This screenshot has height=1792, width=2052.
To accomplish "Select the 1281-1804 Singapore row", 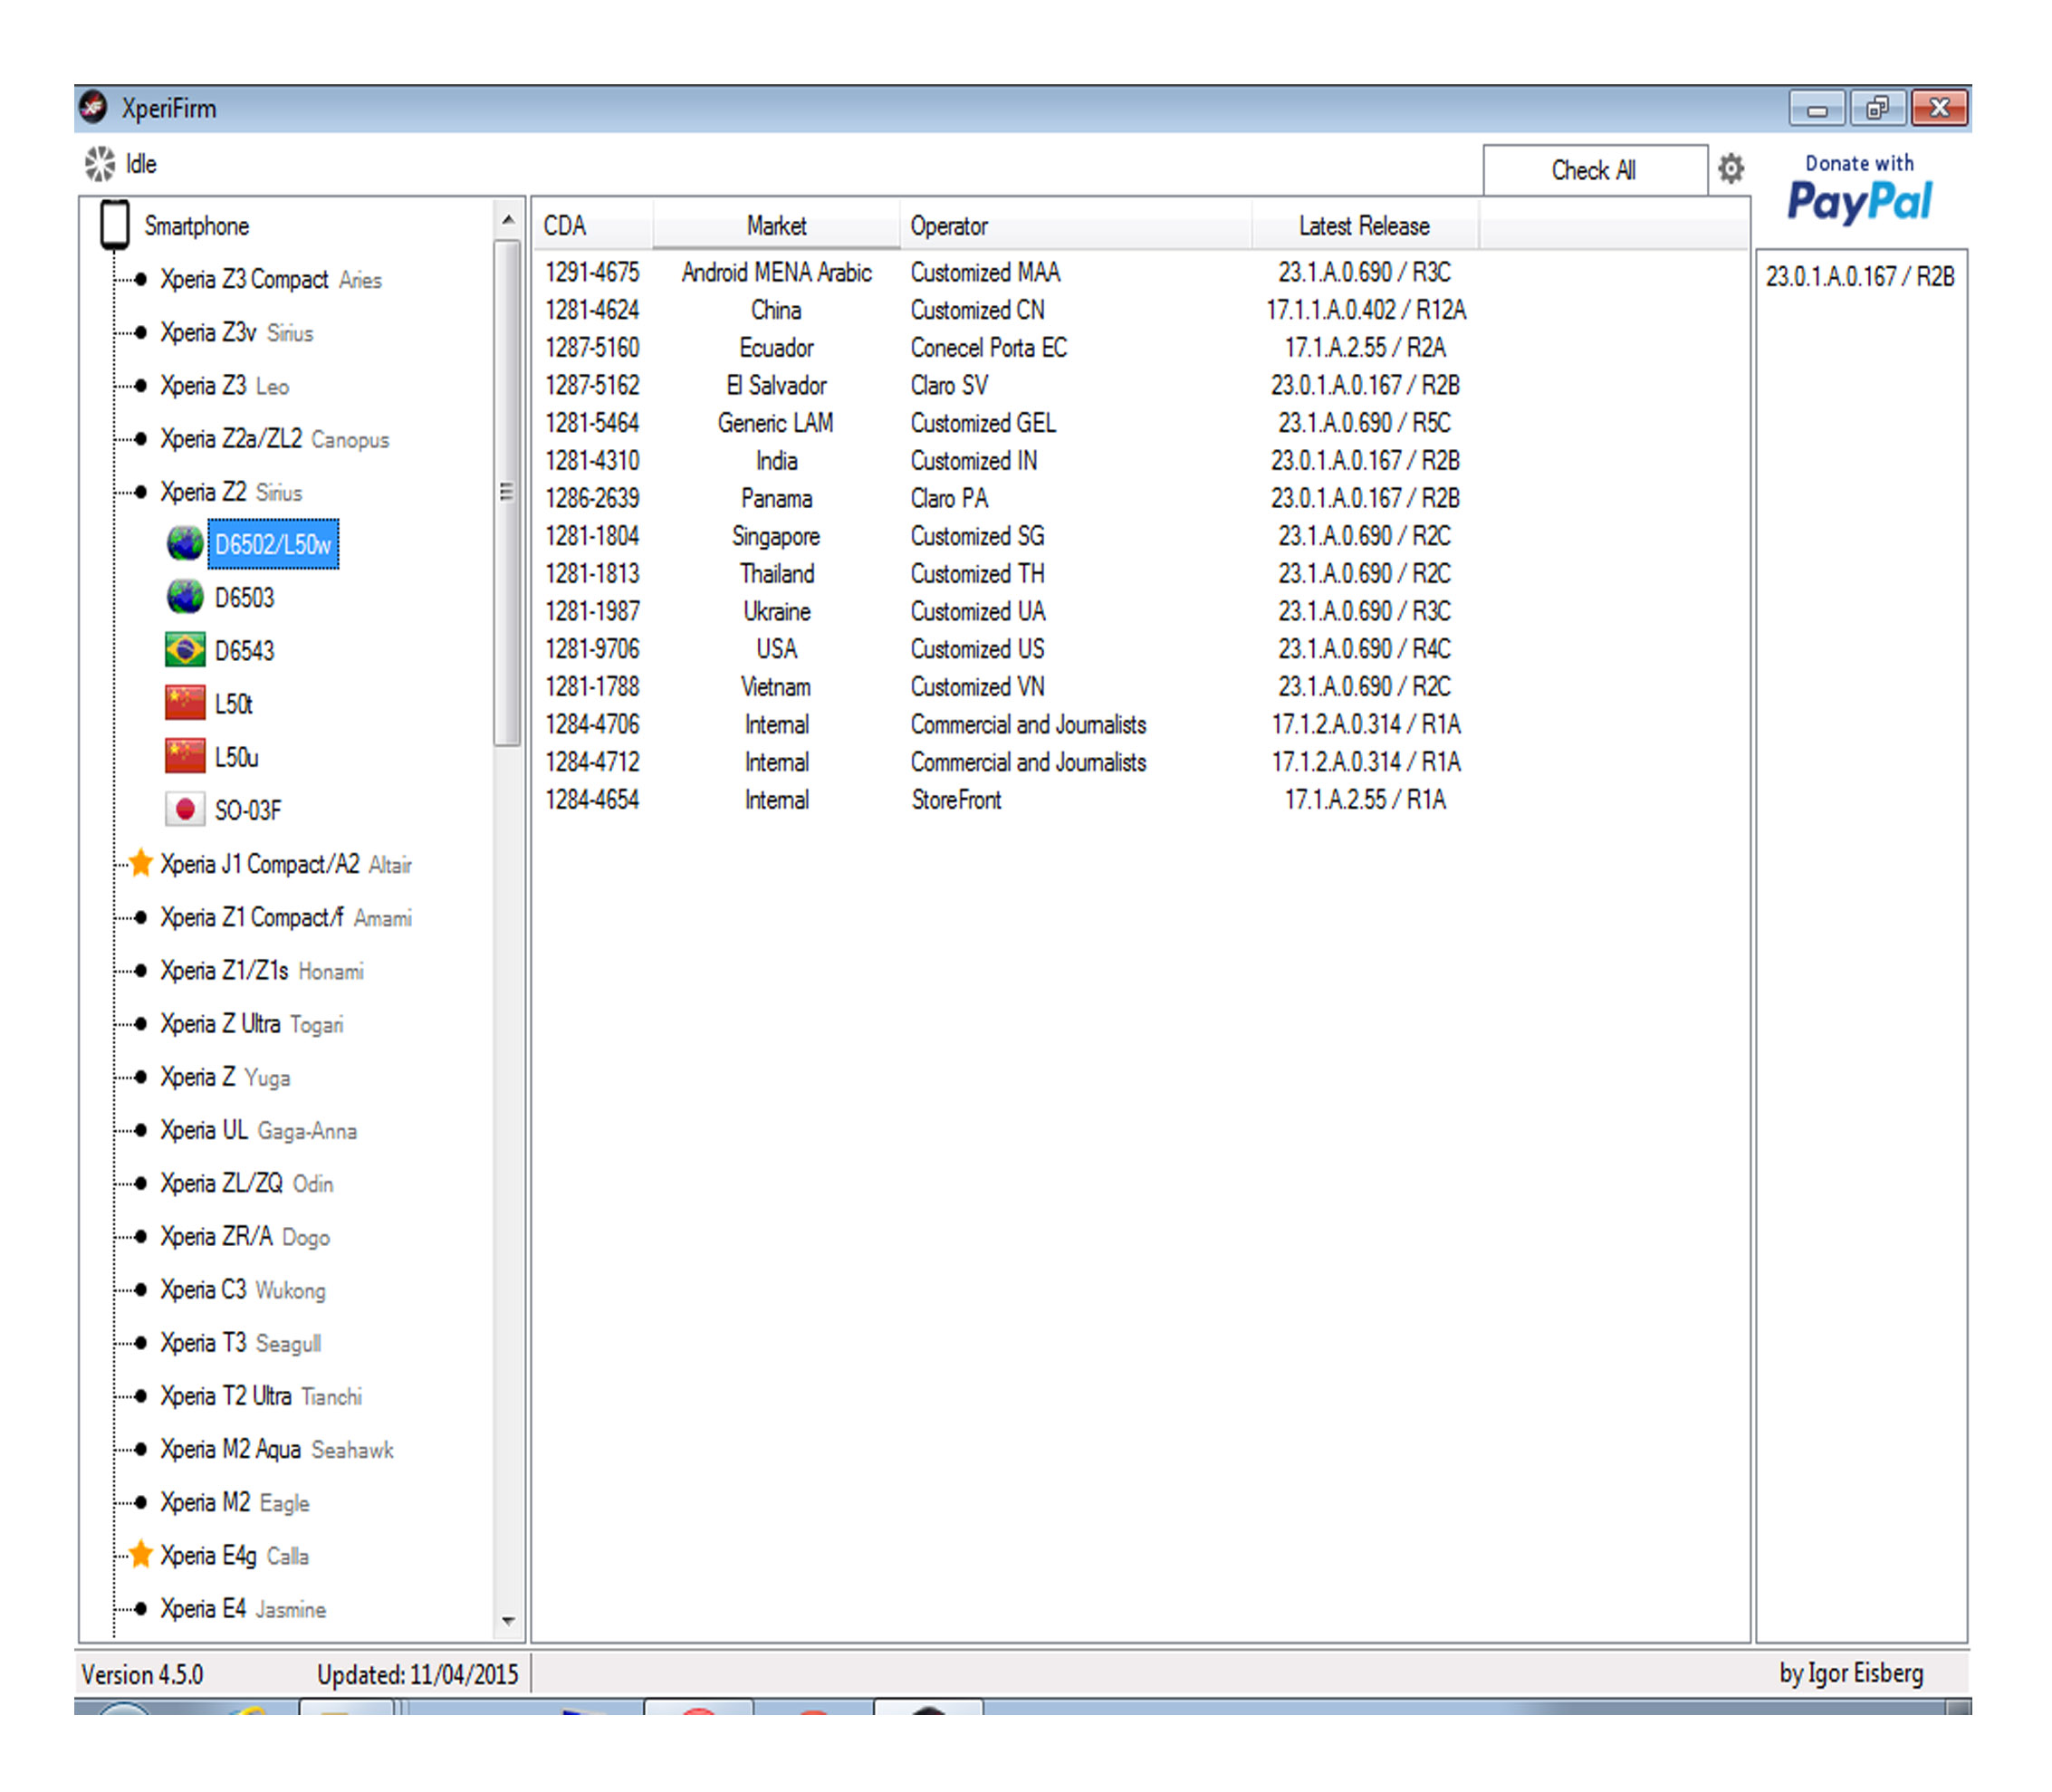I will coord(1140,536).
